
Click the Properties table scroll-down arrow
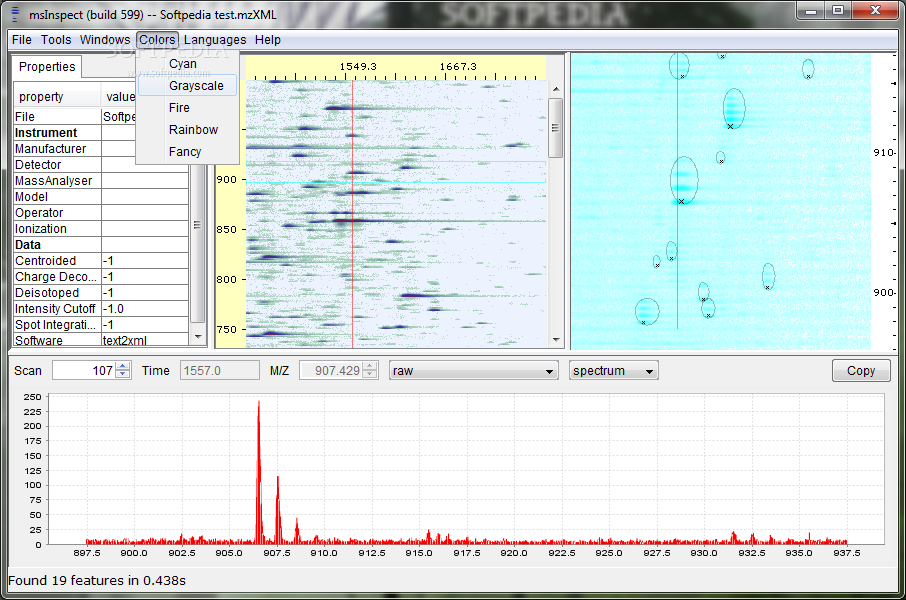(x=198, y=336)
